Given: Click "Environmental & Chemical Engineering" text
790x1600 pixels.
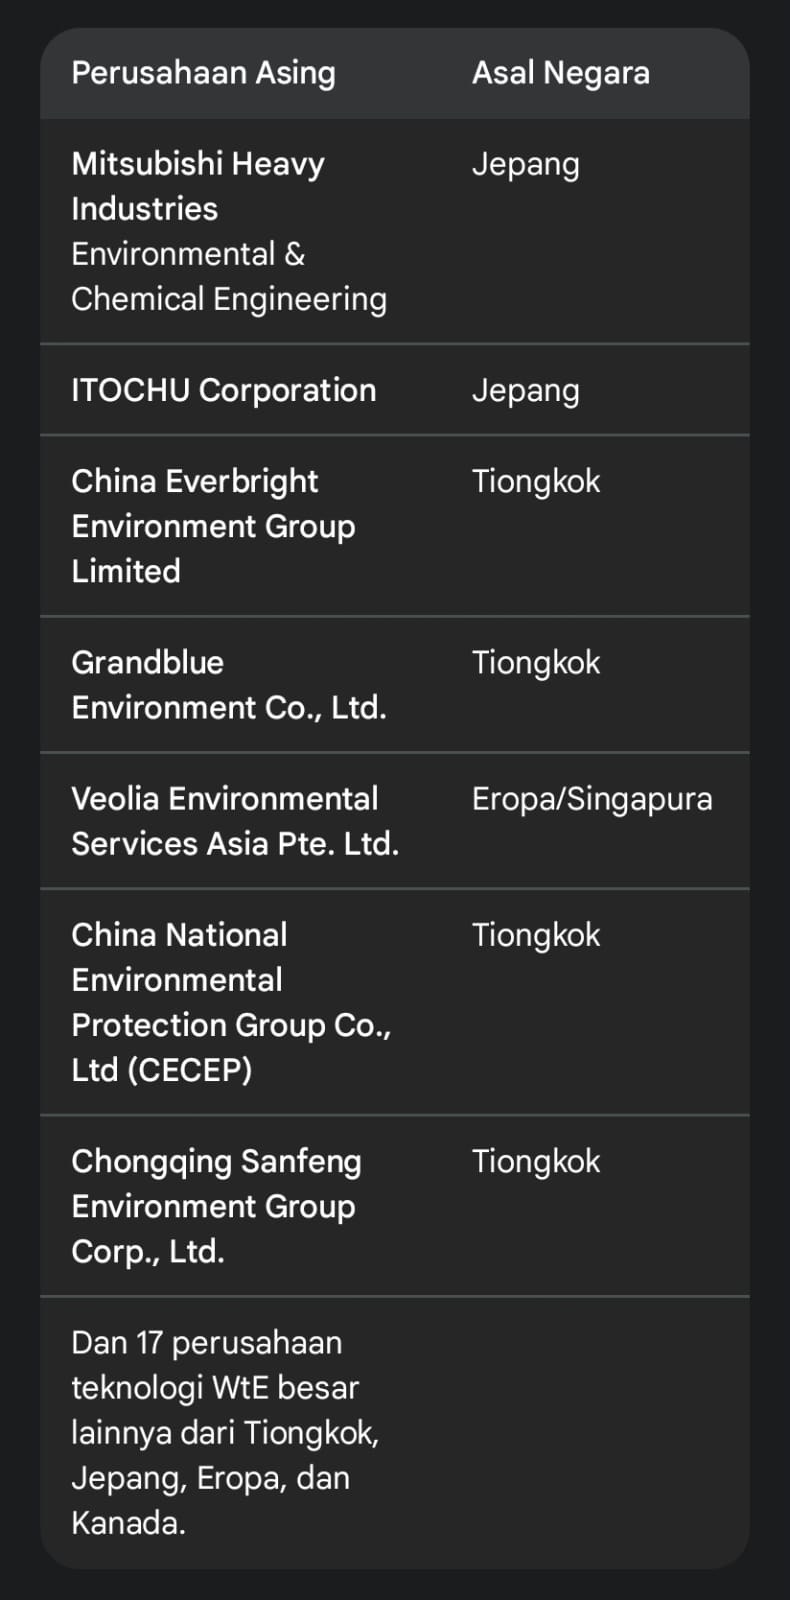Looking at the screenshot, I should click(228, 277).
